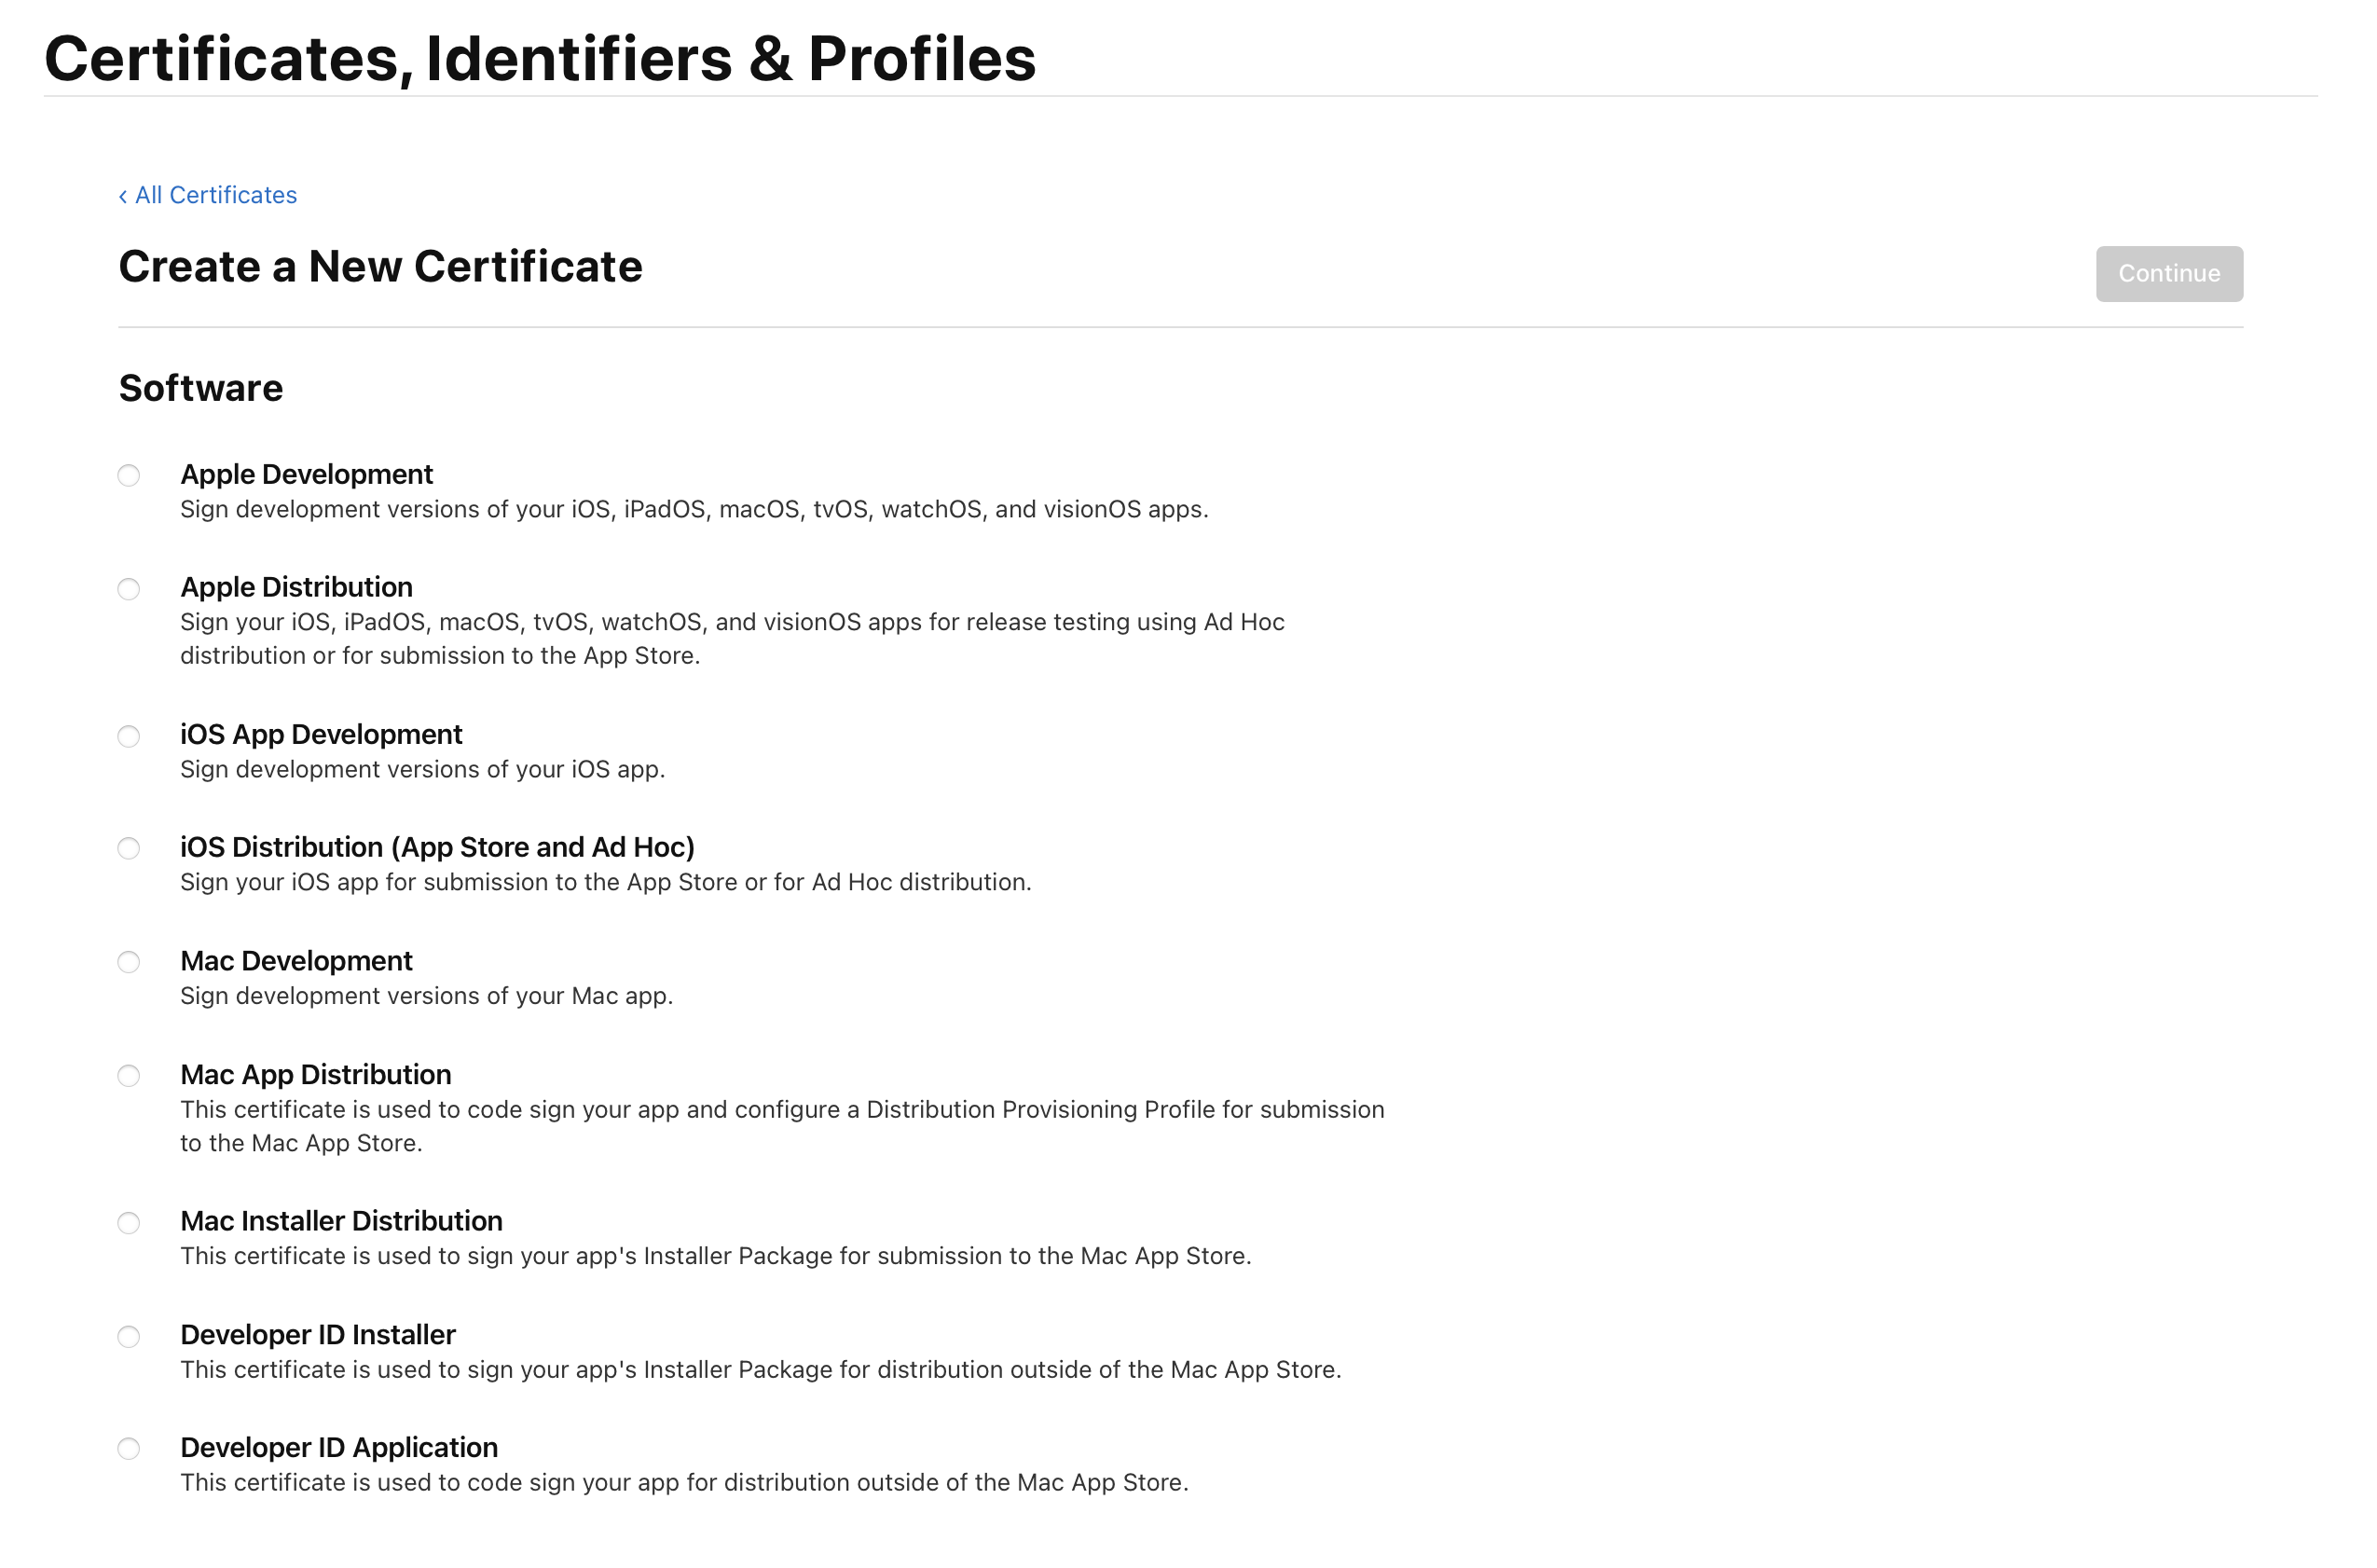The width and height of the screenshot is (2377, 1568).
Task: Select the Apple Distribution radio button
Action: [129, 590]
